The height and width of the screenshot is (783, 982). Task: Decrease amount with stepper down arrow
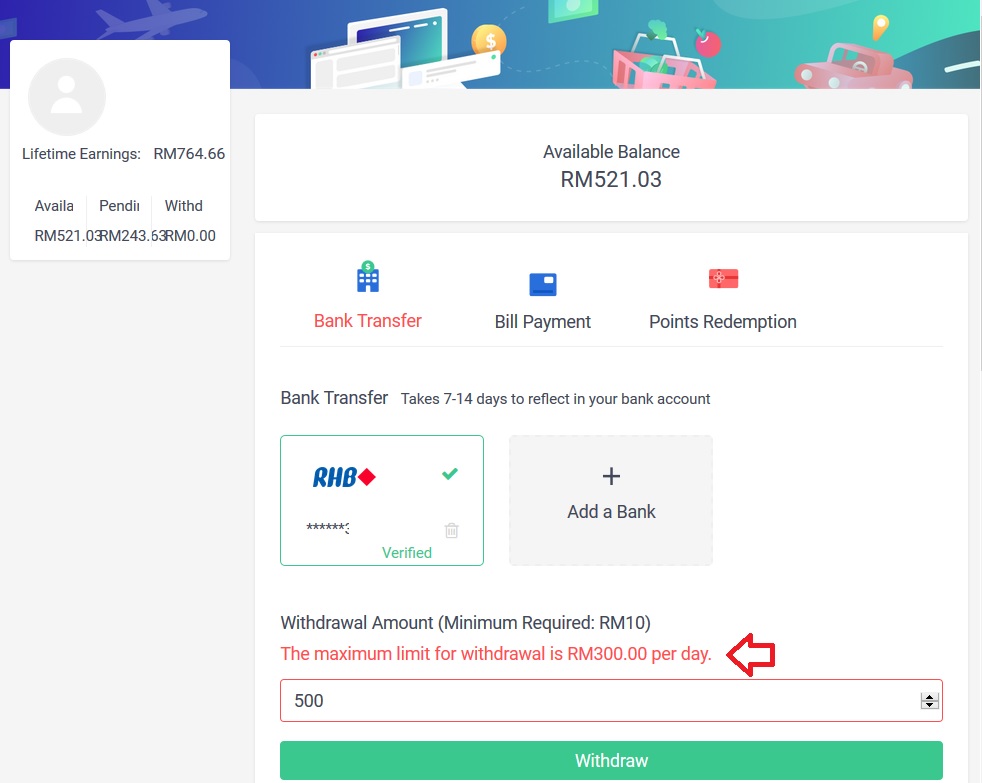[930, 706]
